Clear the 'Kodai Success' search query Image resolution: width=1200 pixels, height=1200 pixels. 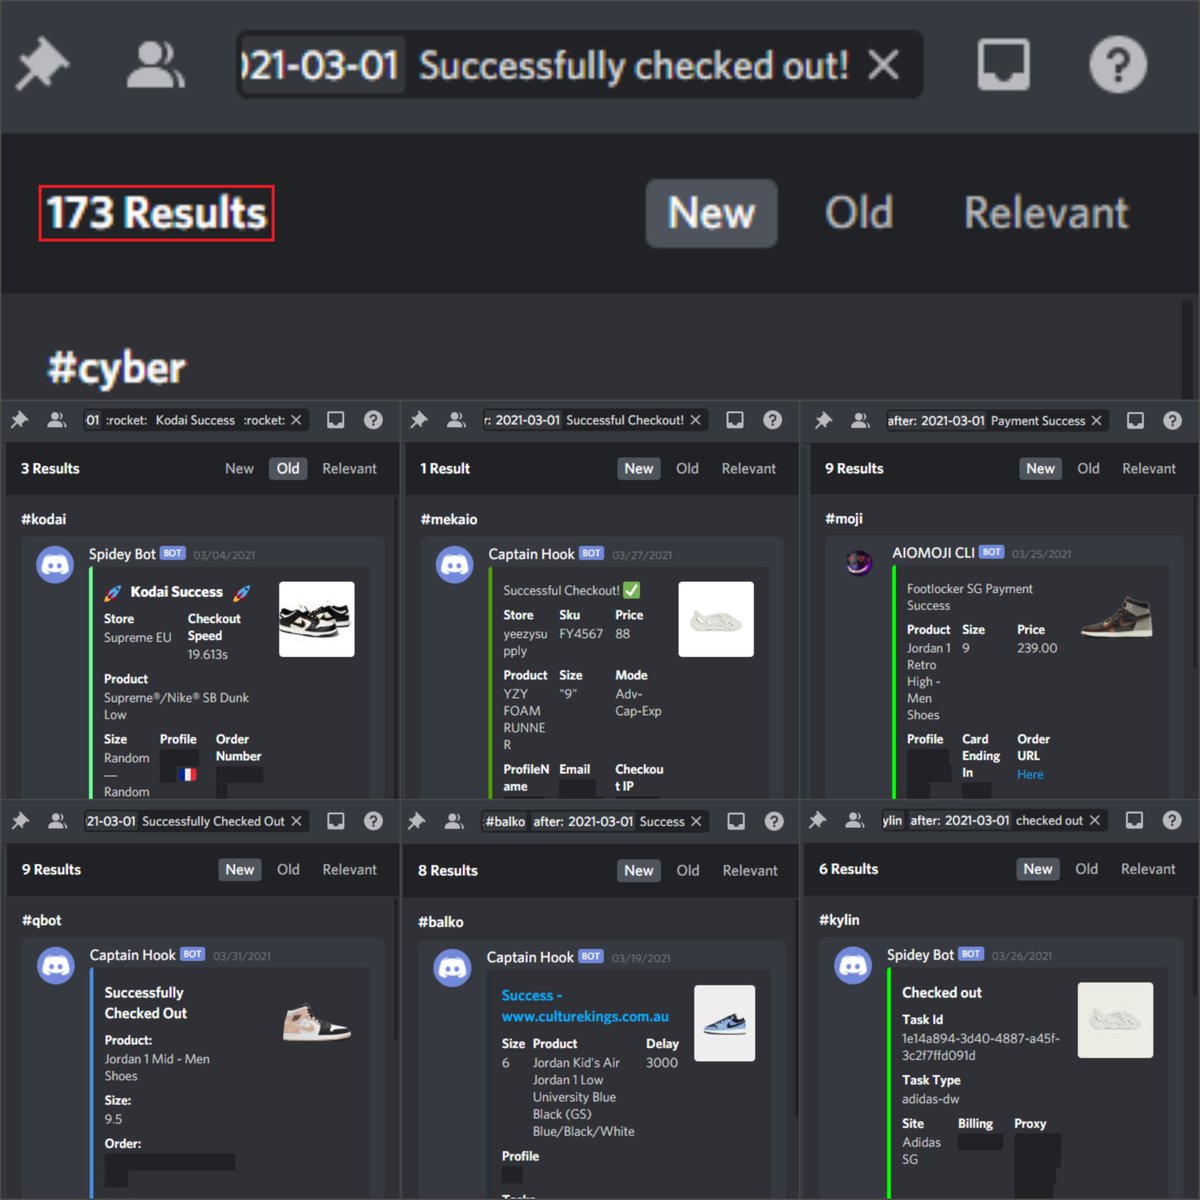click(296, 420)
